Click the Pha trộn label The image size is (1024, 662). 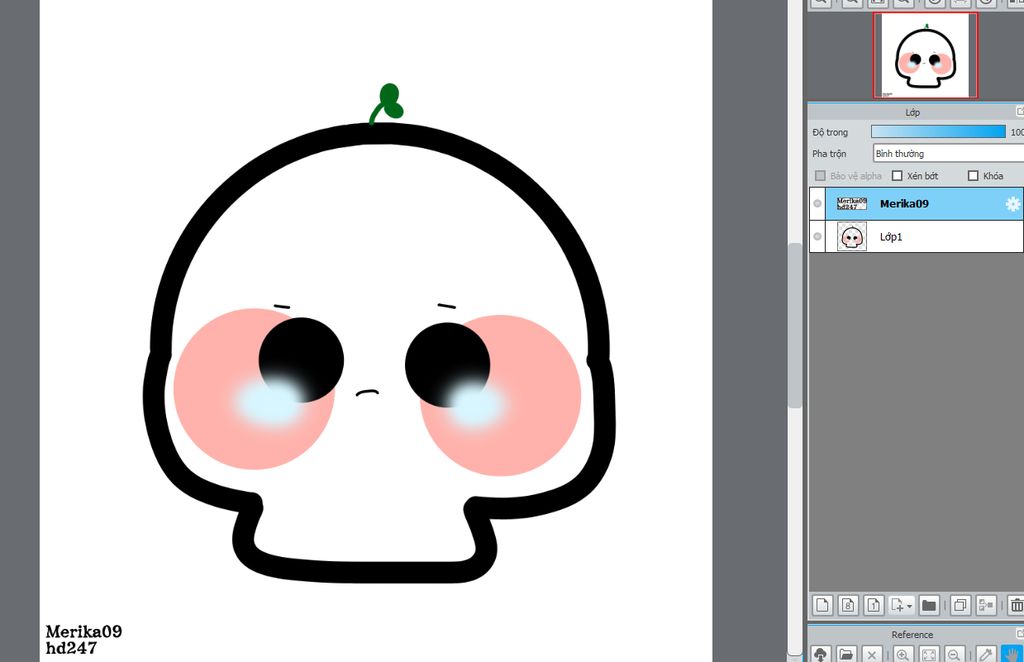(x=829, y=153)
